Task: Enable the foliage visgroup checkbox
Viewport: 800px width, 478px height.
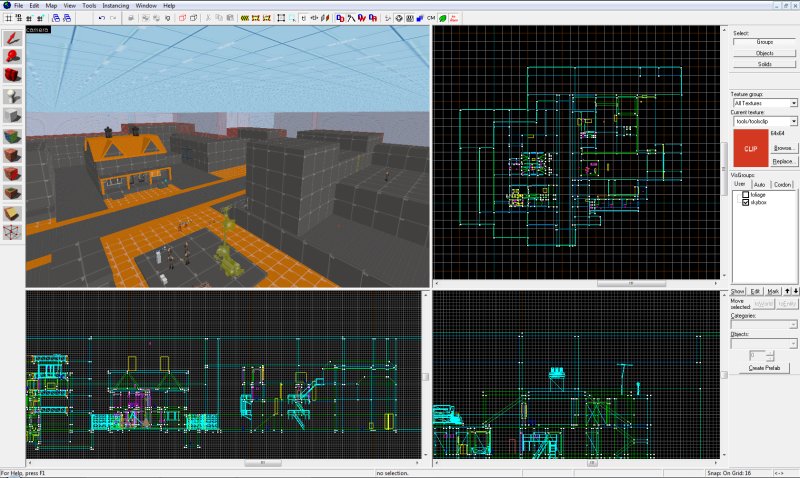Action: [x=745, y=194]
